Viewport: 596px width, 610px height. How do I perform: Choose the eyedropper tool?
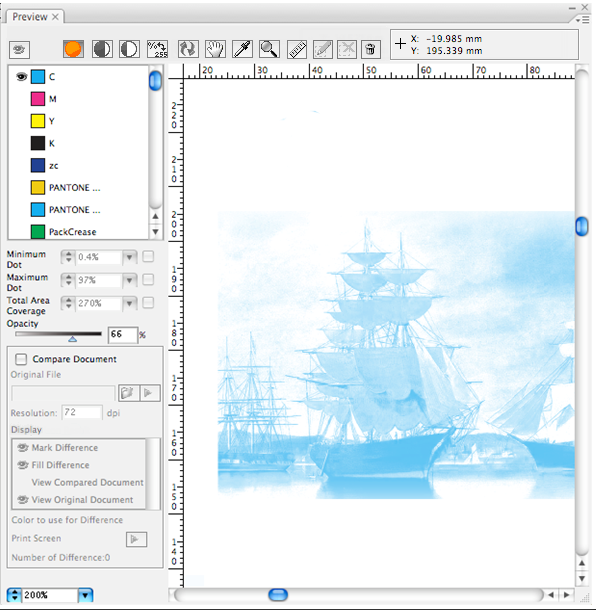(242, 49)
